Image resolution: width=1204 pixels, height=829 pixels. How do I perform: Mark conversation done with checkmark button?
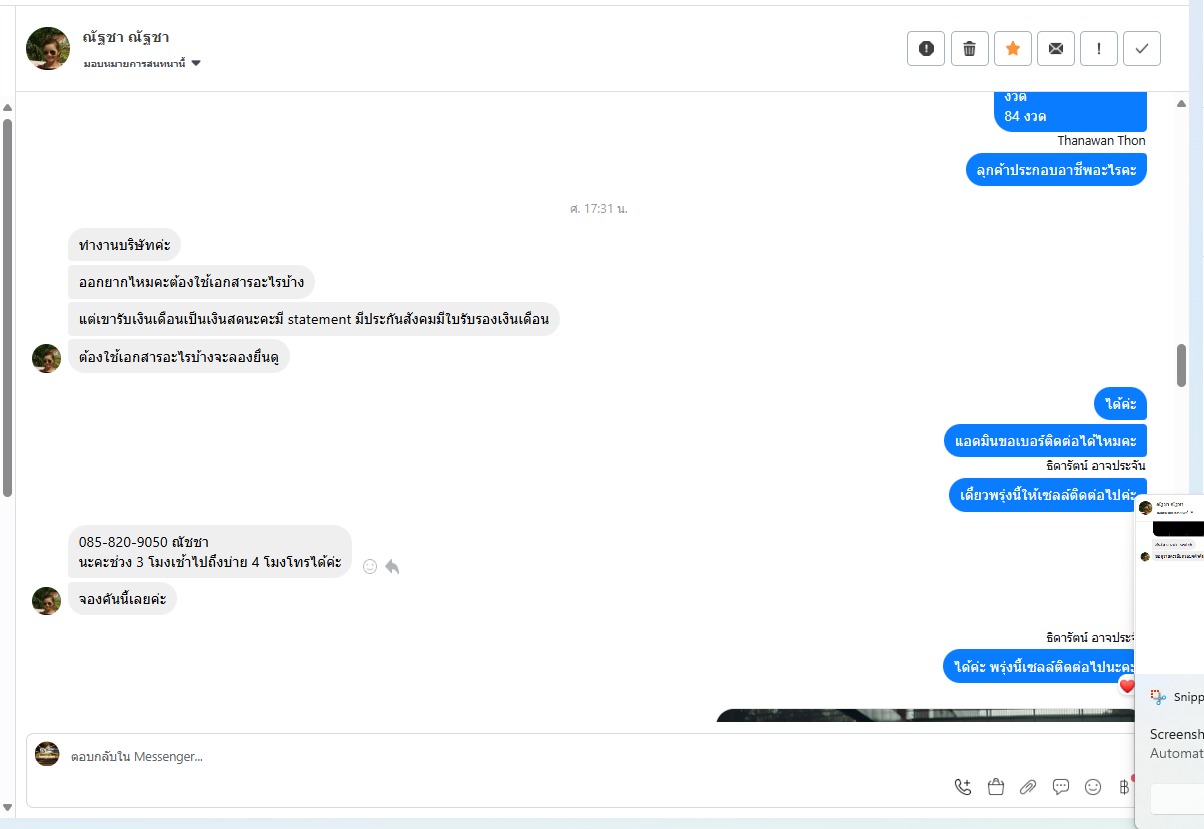point(1142,48)
